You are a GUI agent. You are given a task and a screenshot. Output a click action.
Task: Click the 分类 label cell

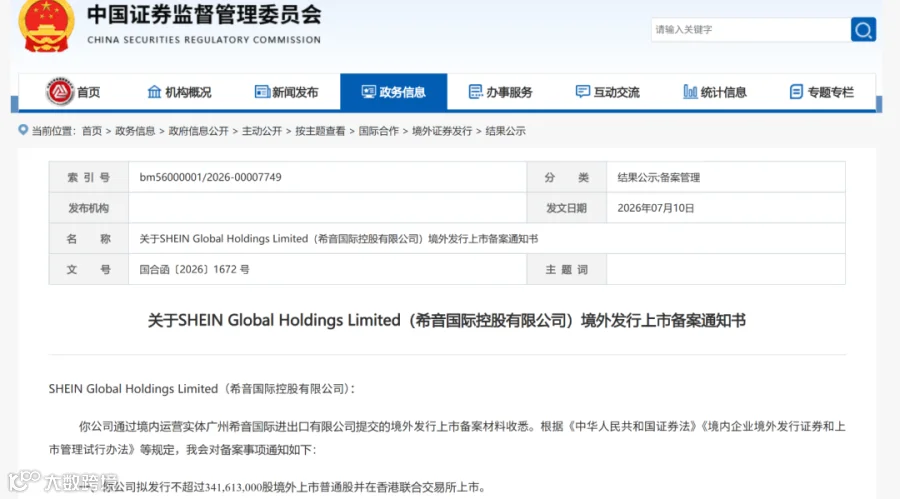[x=567, y=177]
